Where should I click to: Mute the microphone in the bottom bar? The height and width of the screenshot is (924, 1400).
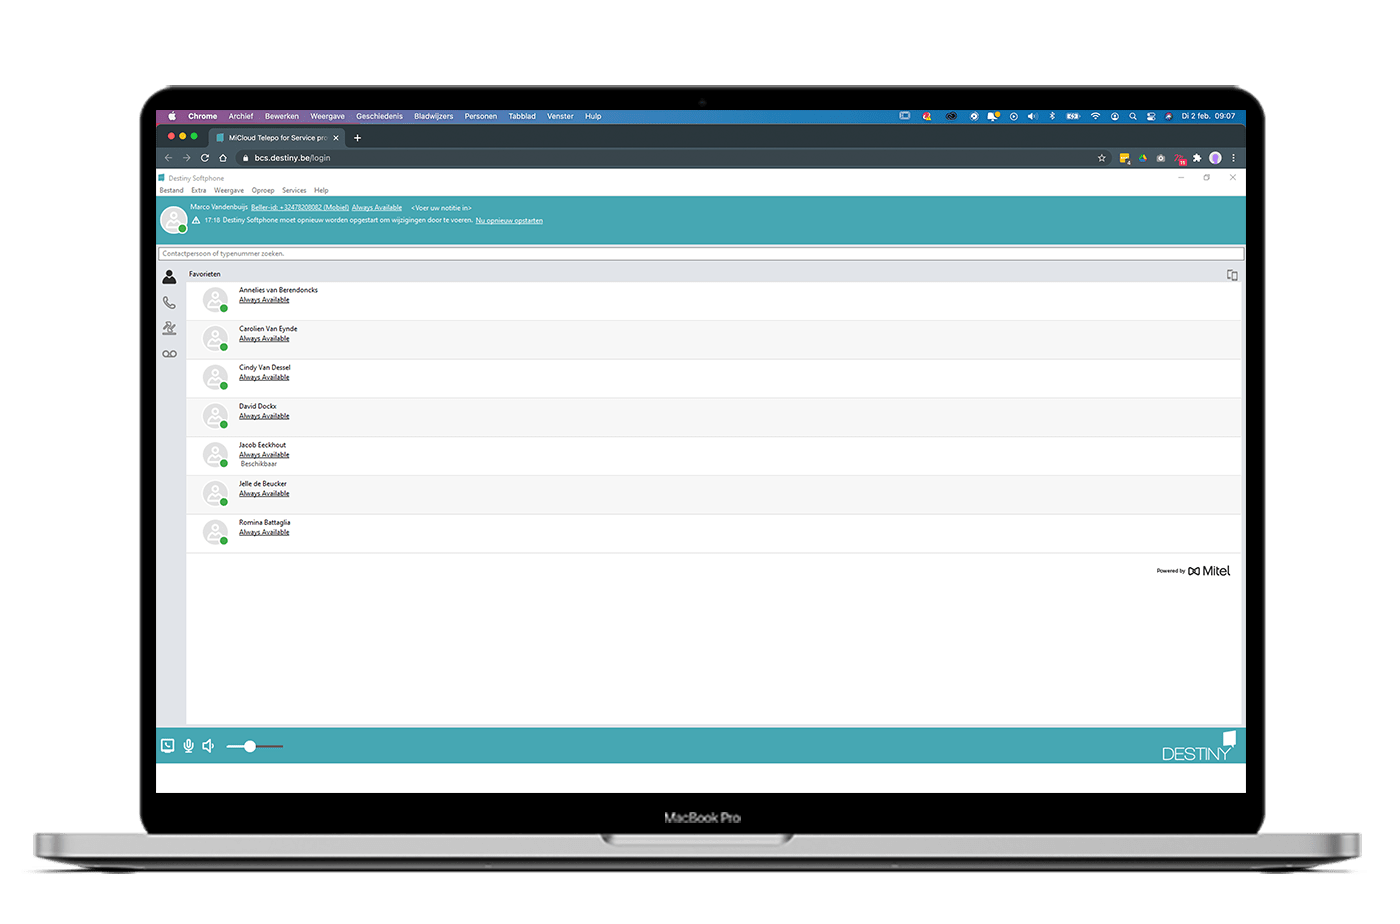188,745
